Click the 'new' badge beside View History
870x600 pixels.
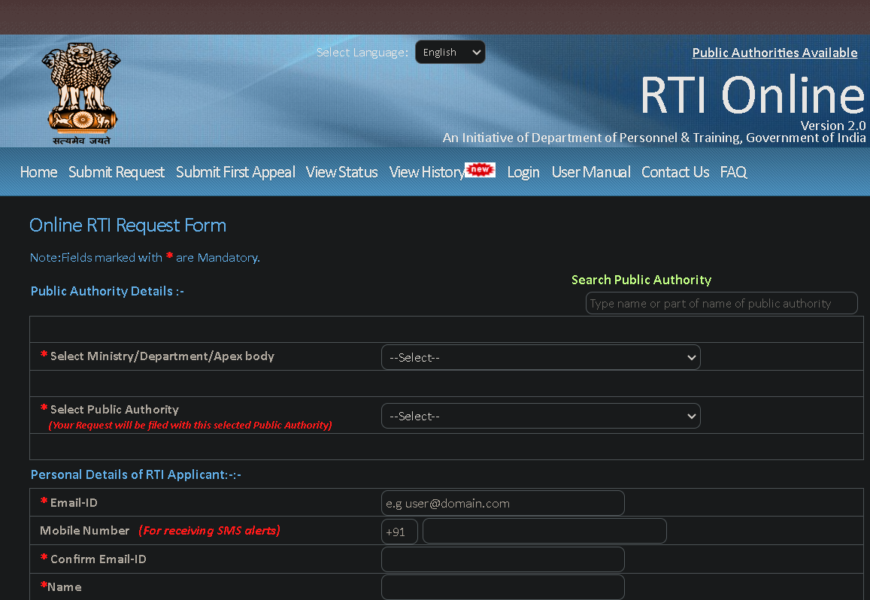[x=480, y=169]
